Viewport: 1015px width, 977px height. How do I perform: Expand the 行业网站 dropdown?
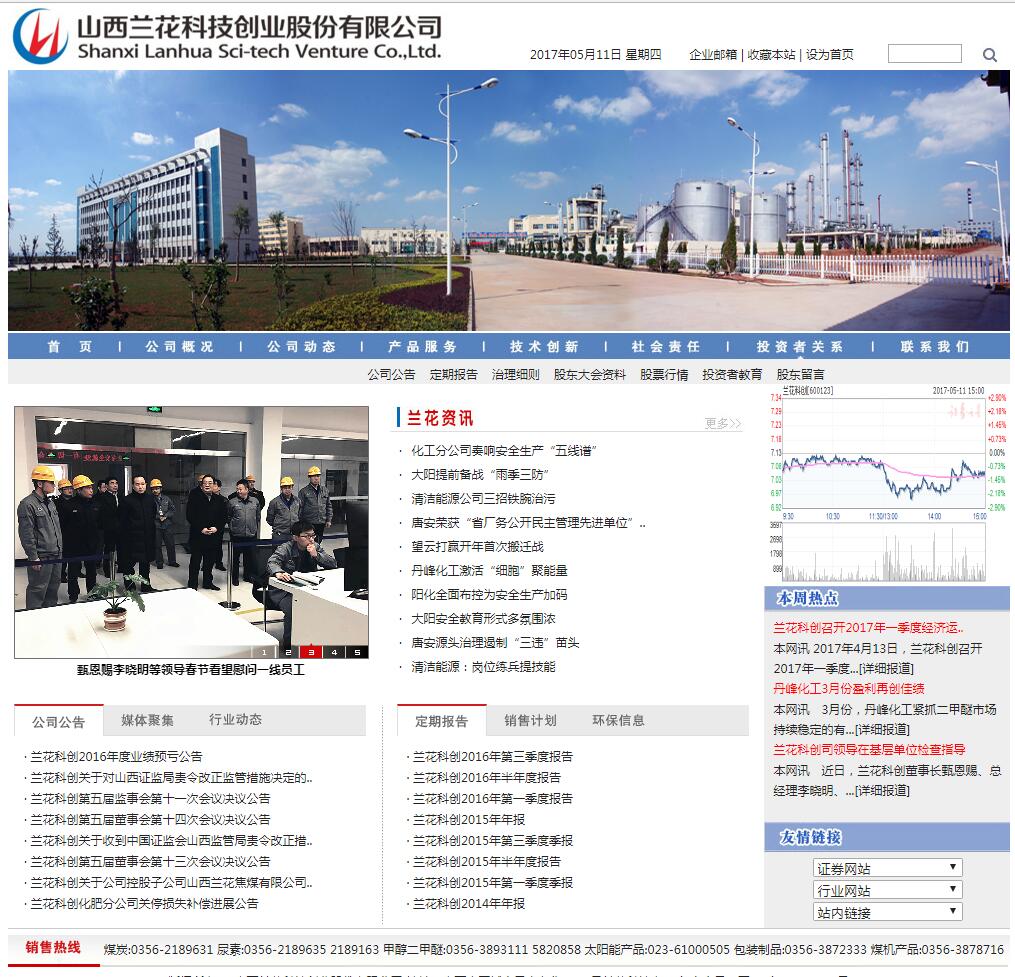pos(887,890)
